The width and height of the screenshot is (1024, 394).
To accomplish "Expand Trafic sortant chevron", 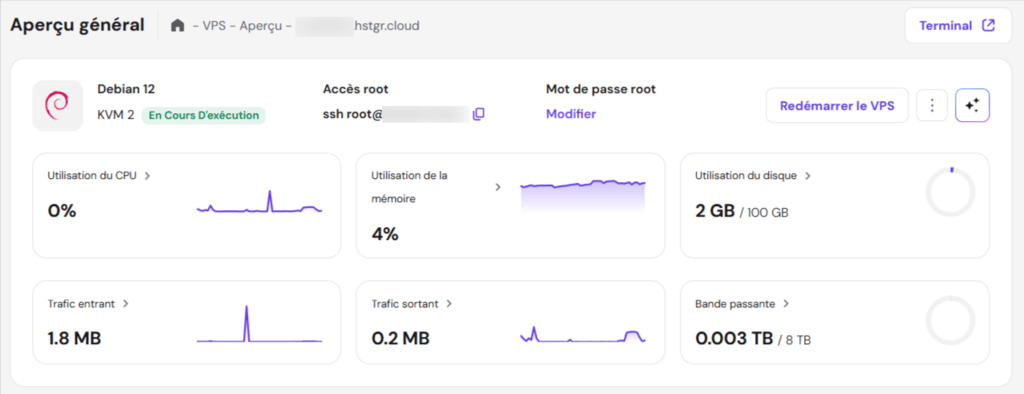I will tap(449, 304).
